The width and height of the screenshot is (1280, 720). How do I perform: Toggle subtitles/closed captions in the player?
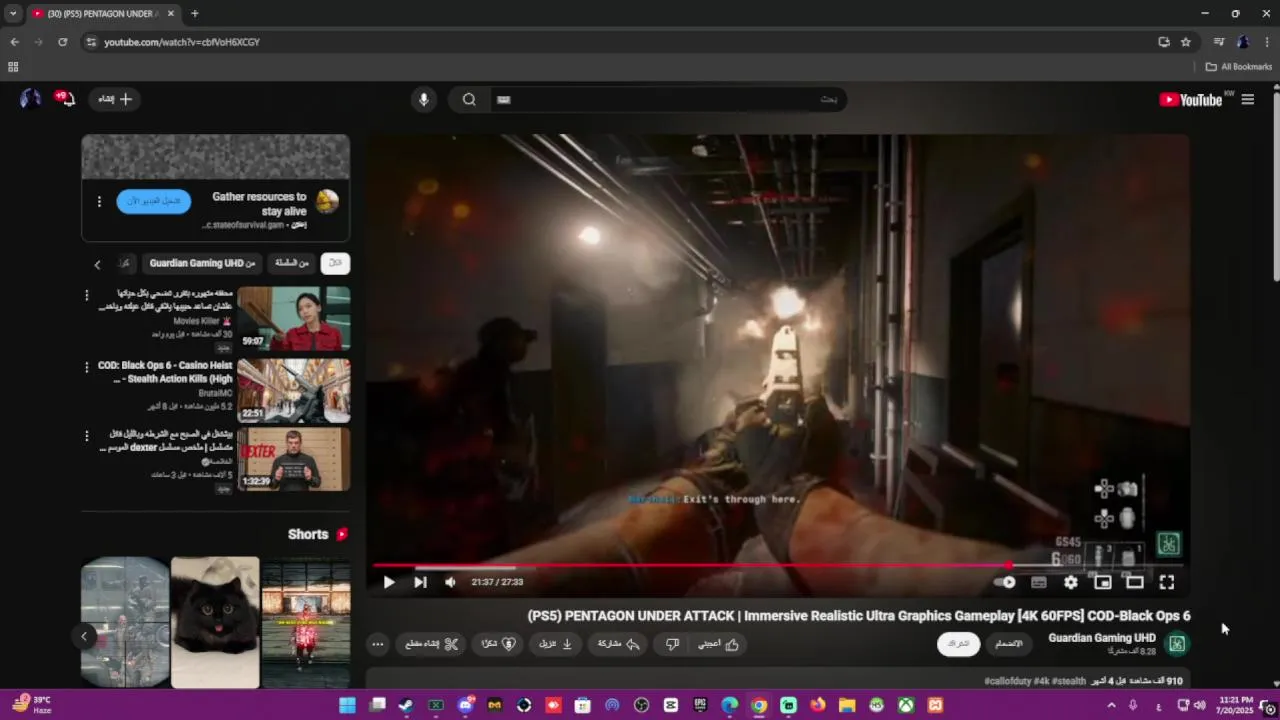click(1039, 582)
